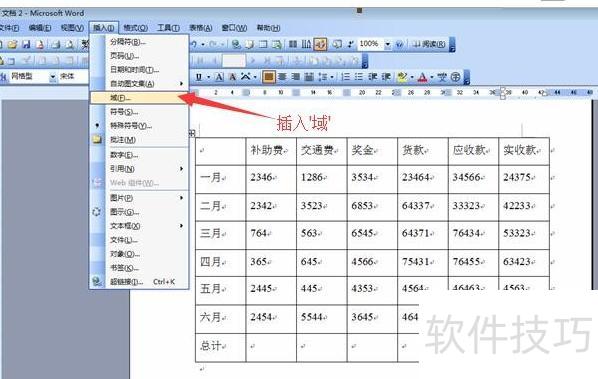This screenshot has height=379, width=598.
Task: Click the Distributed alignment icon
Action: (x=309, y=77)
